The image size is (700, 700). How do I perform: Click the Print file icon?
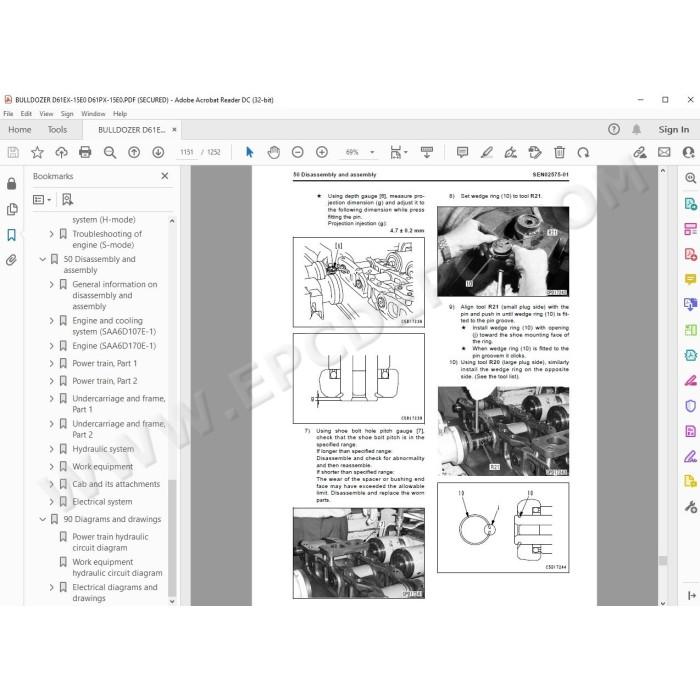[85, 152]
